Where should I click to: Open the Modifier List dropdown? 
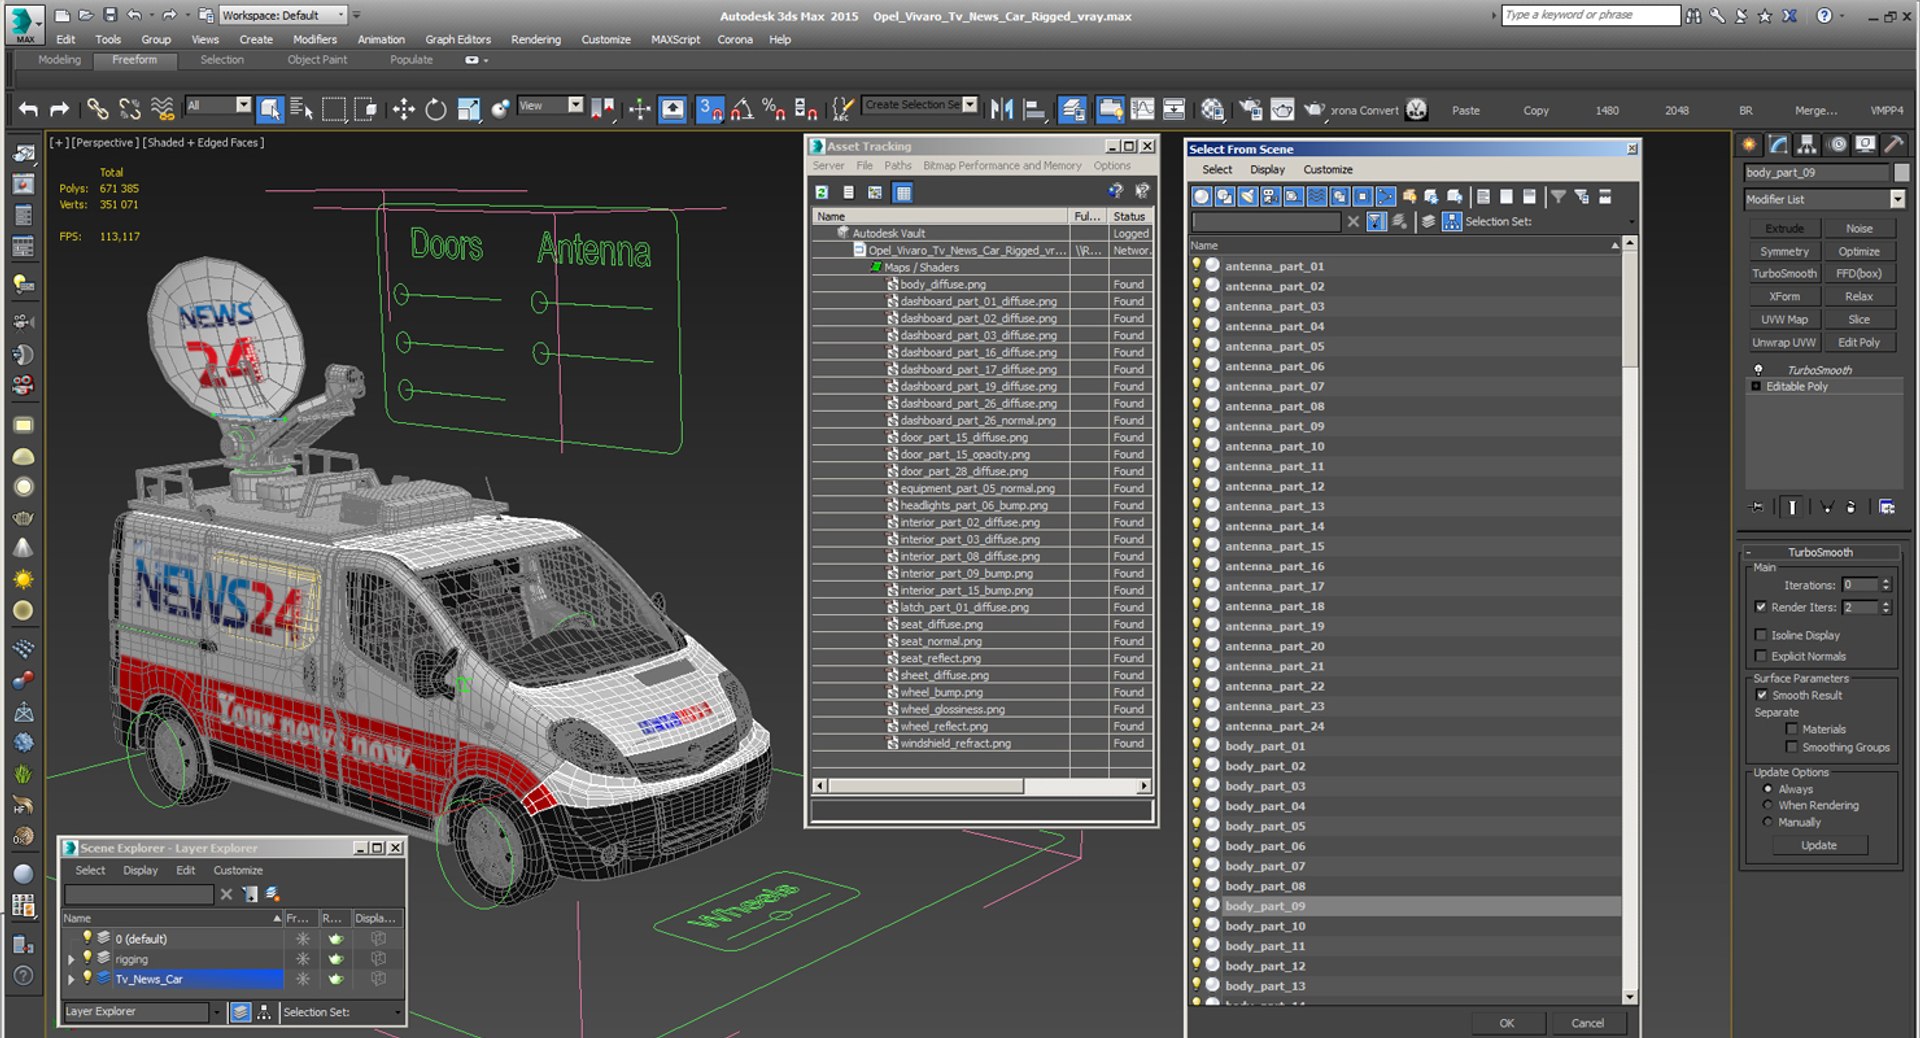(x=1897, y=199)
